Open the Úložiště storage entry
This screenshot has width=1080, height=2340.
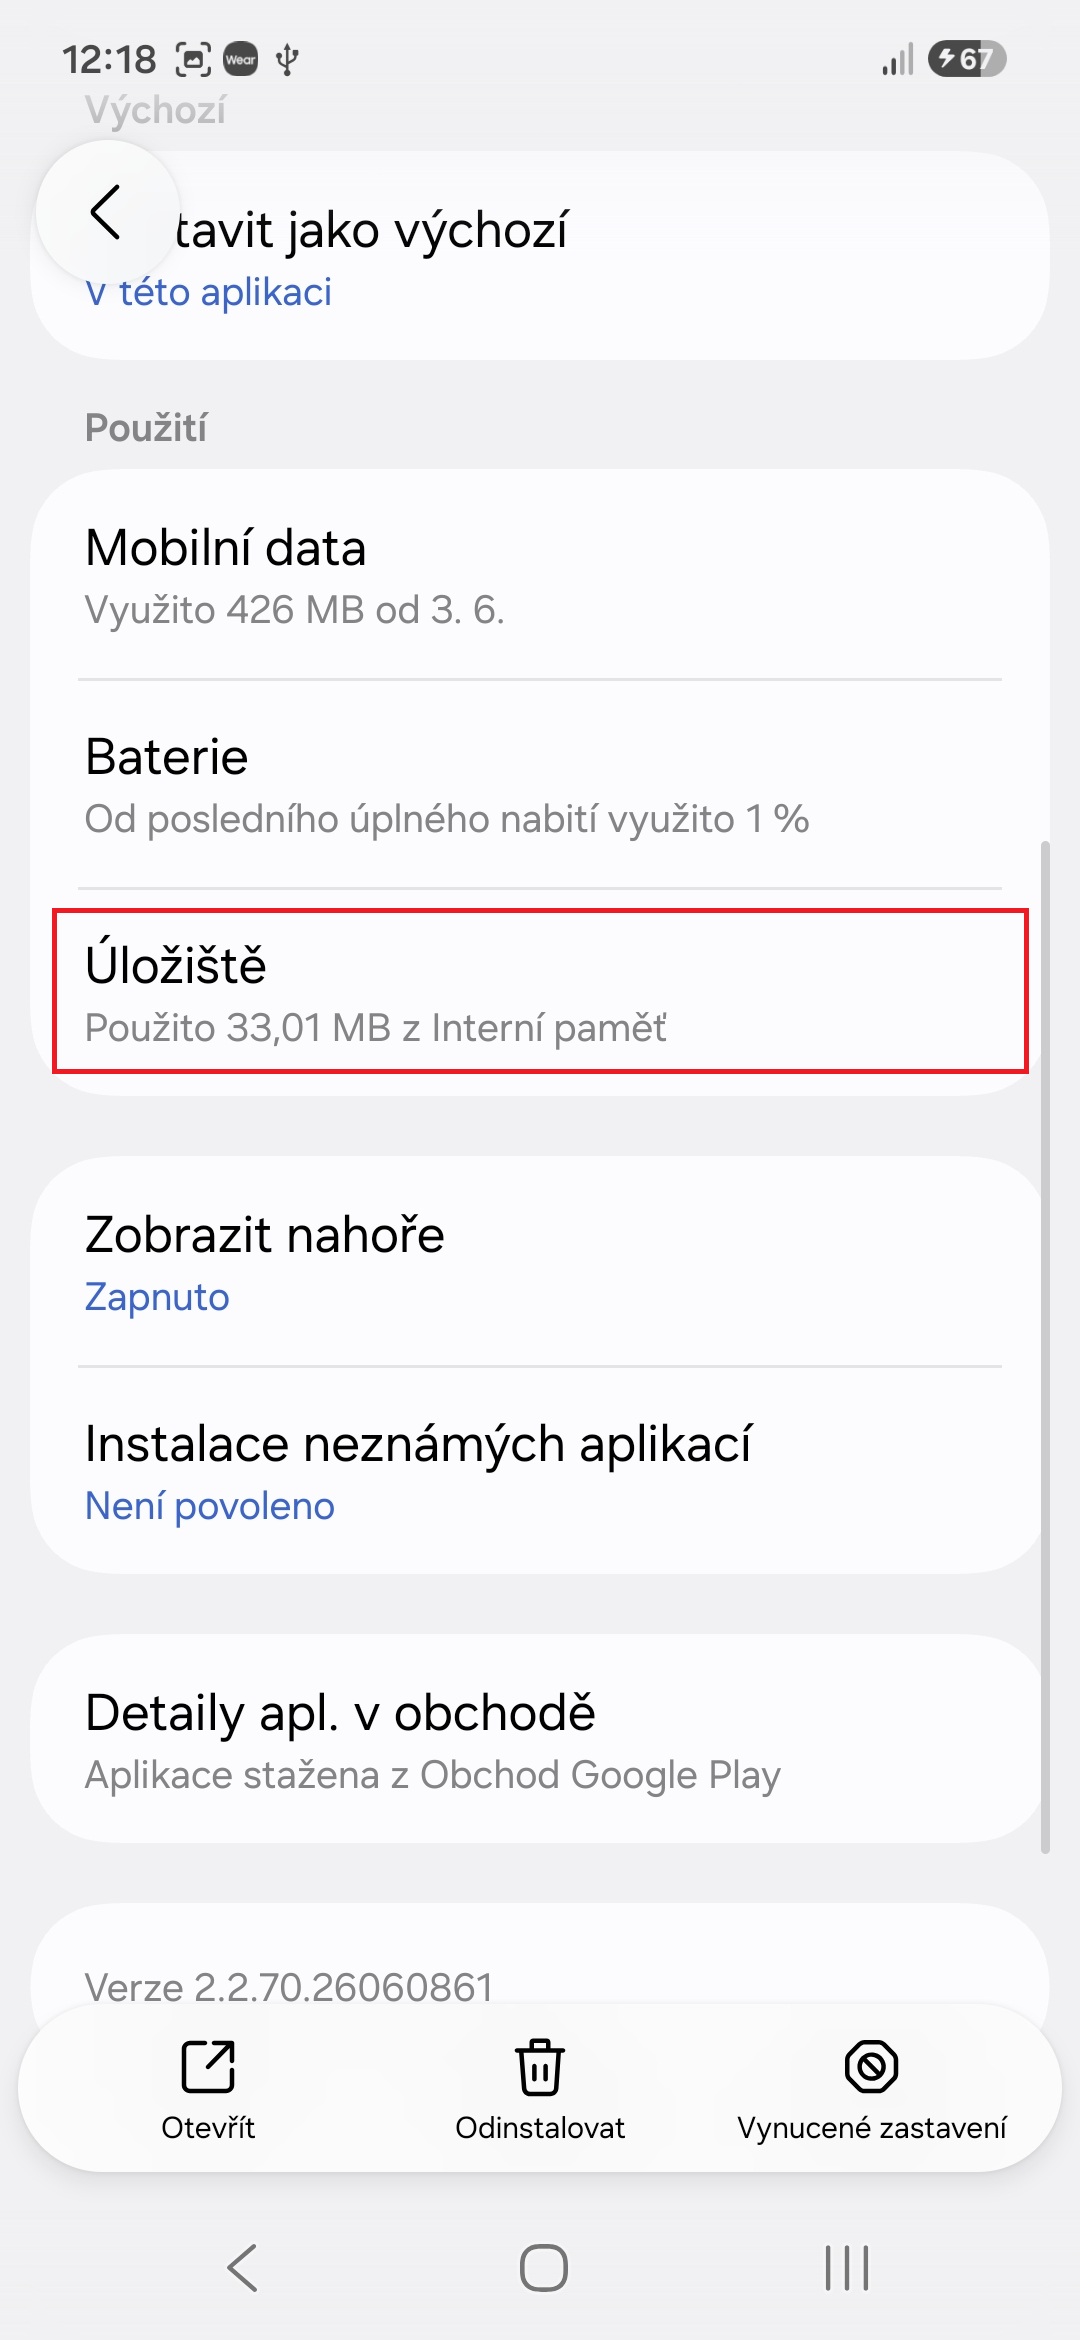pyautogui.click(x=540, y=991)
